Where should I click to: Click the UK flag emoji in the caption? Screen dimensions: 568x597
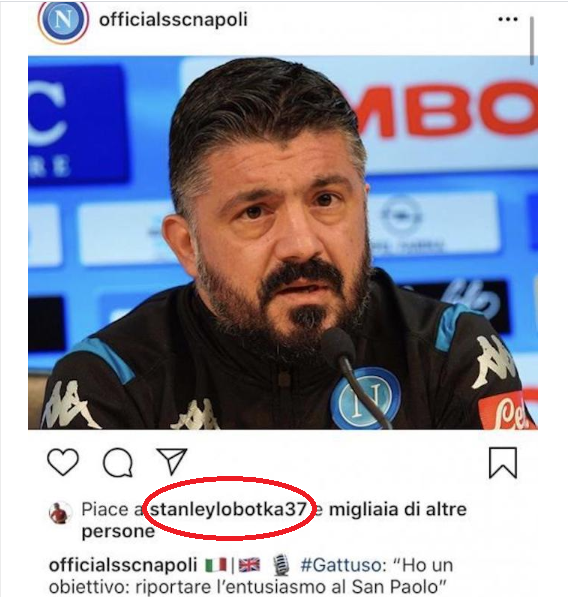click(250, 565)
